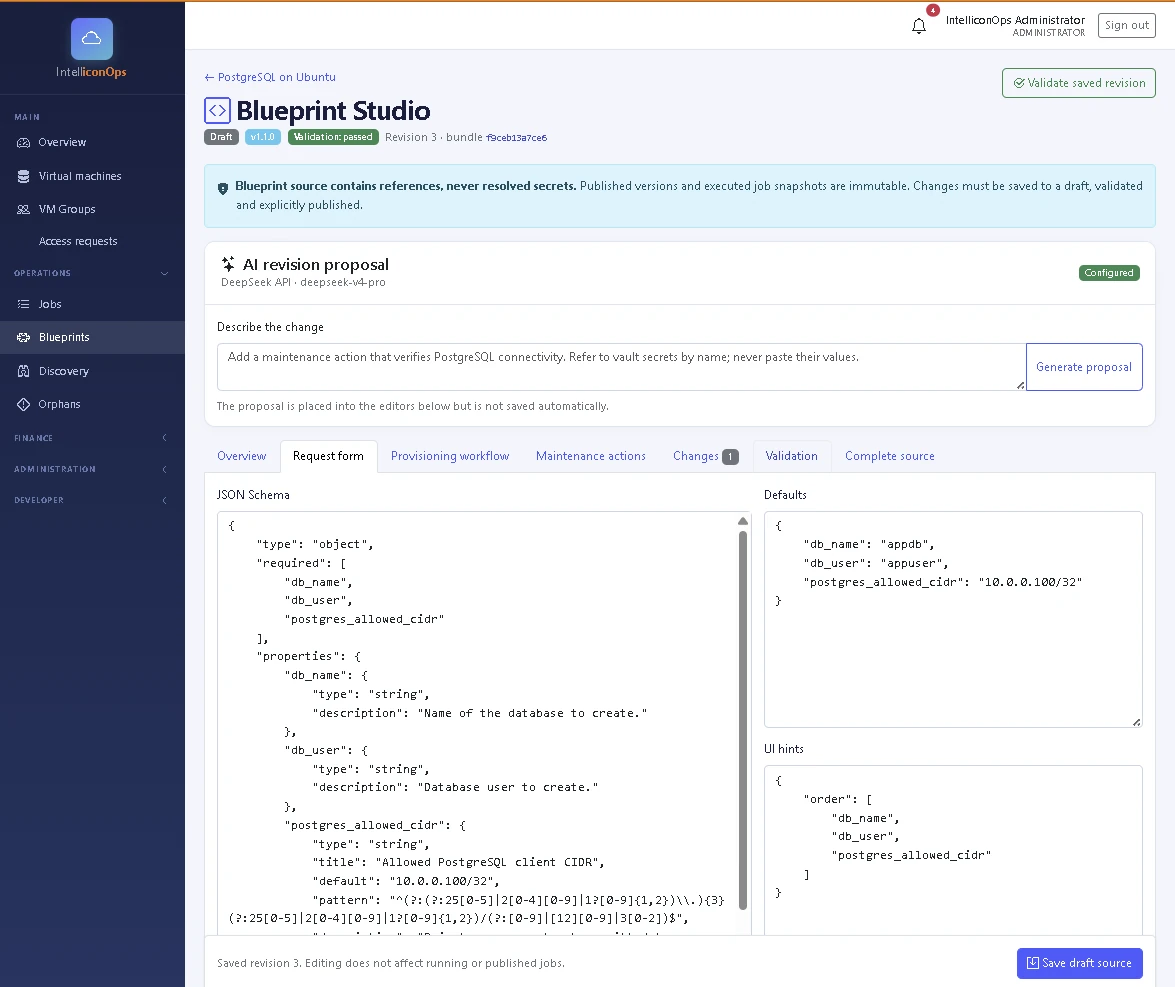1175x987 pixels.
Task: Click inside the Defaults editor
Action: coord(952,619)
